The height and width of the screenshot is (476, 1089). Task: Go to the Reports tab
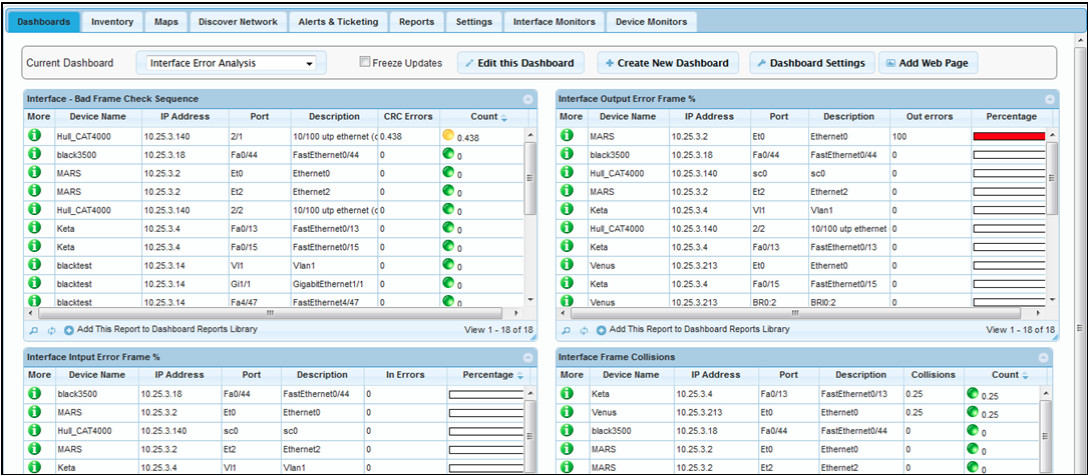click(417, 22)
